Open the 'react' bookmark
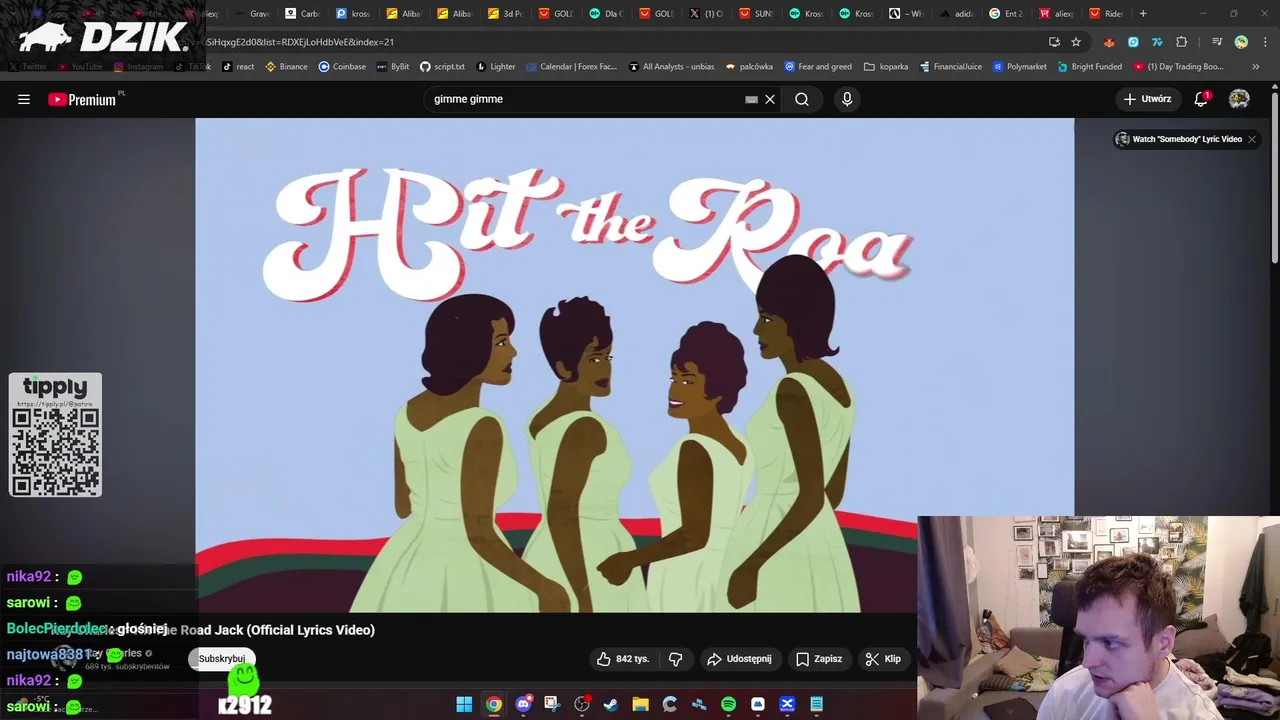 (238, 67)
